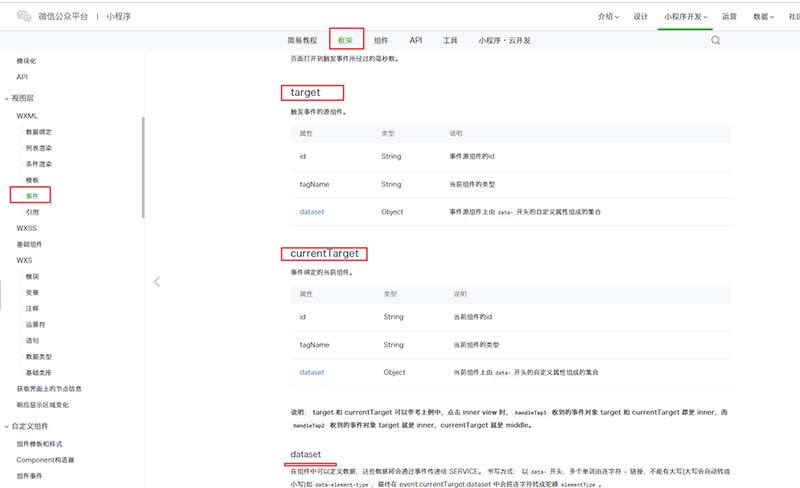Collapse the 自定义组件 tree section
800x488 pixels.
coord(6,426)
